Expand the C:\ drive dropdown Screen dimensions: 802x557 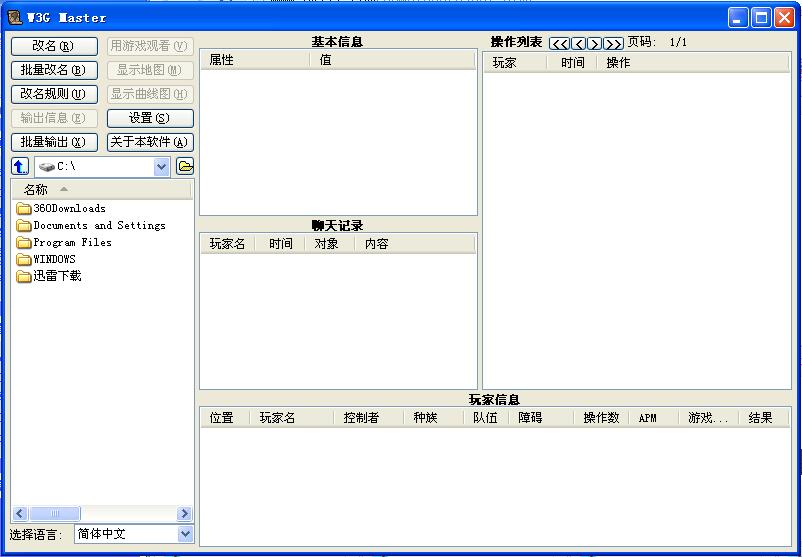point(161,167)
